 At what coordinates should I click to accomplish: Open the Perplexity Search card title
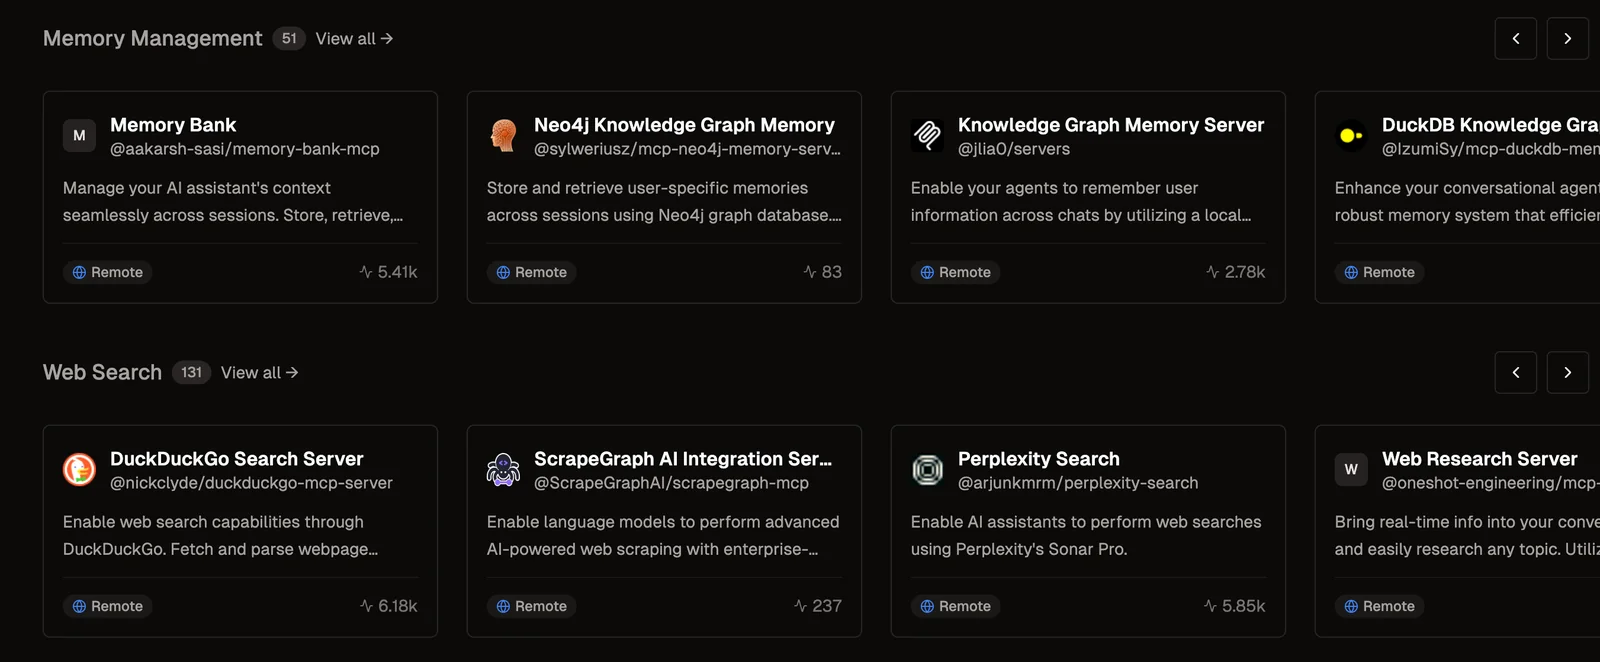(1038, 459)
